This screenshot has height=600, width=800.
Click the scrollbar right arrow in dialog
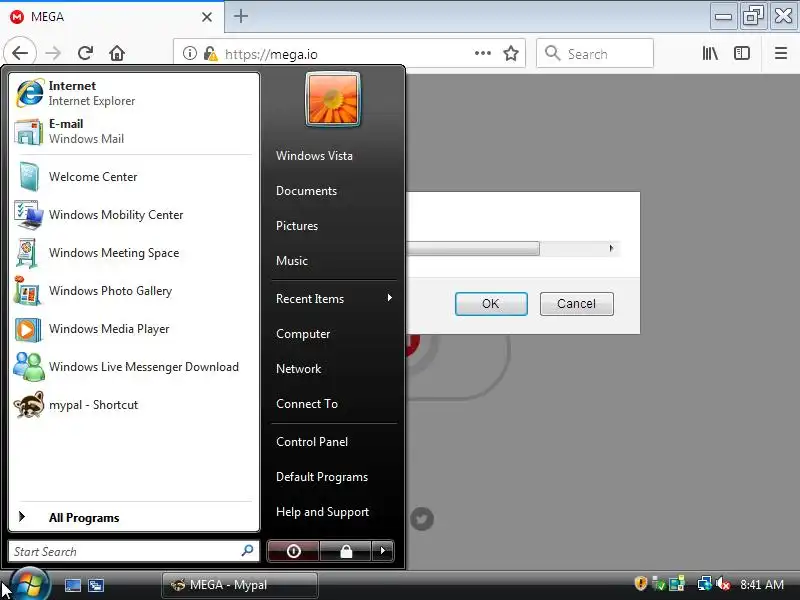tap(611, 248)
